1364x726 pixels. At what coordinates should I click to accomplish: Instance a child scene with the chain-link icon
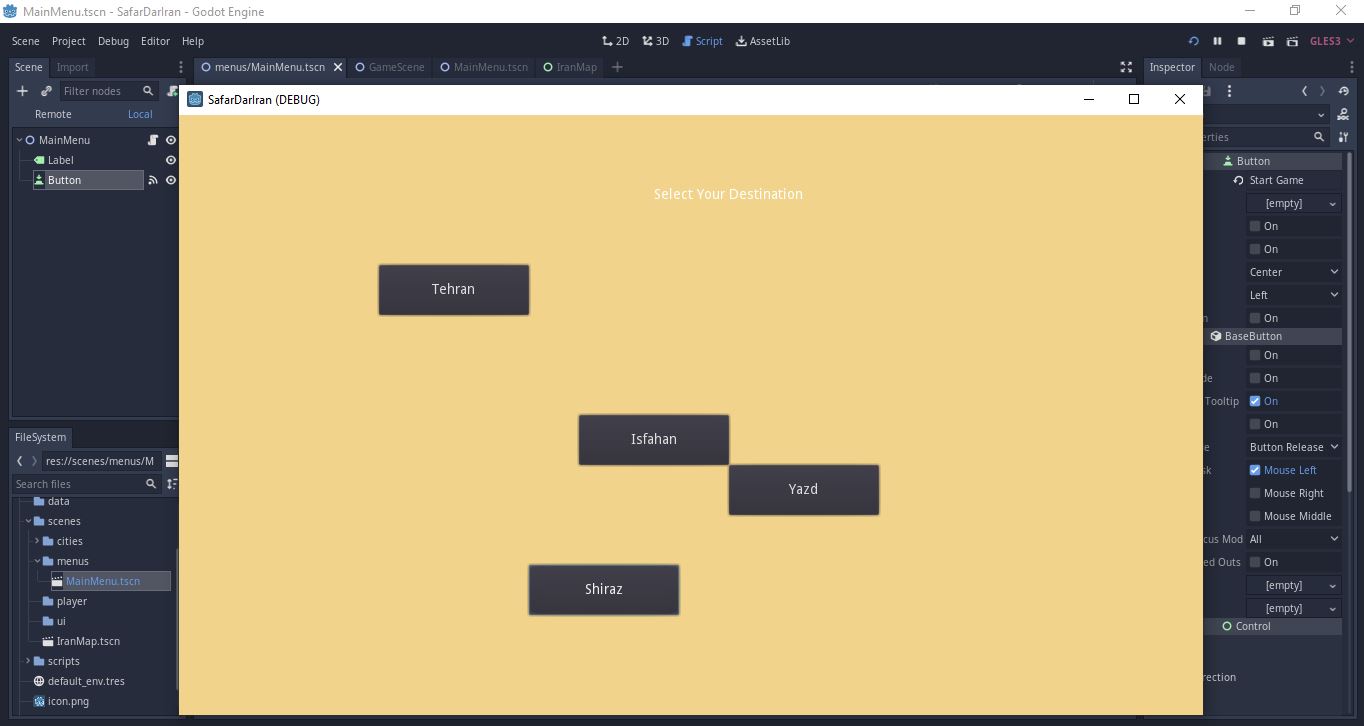click(x=46, y=91)
